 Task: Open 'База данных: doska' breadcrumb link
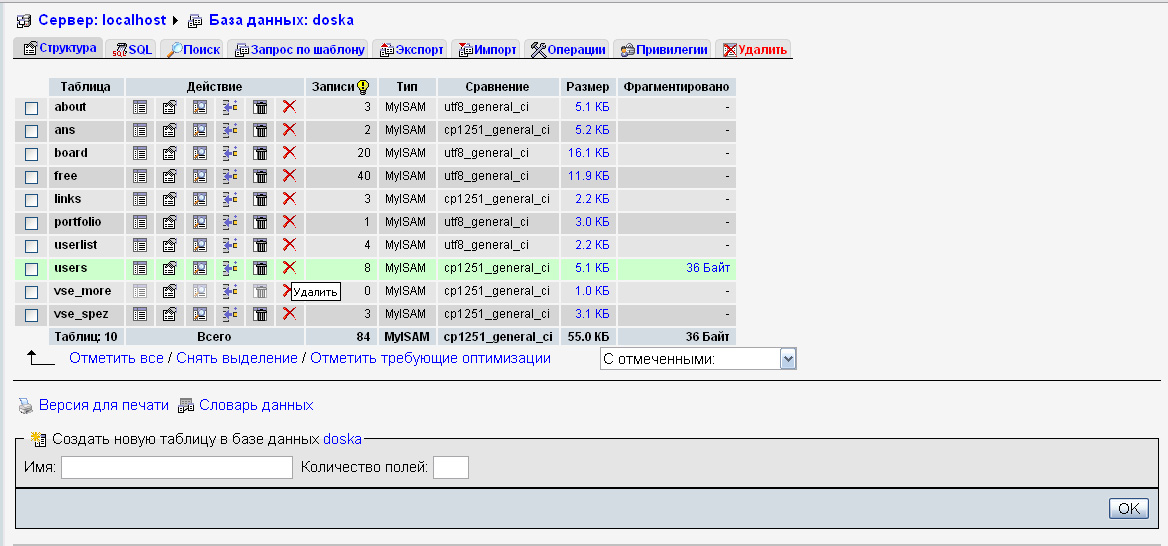coord(282,20)
